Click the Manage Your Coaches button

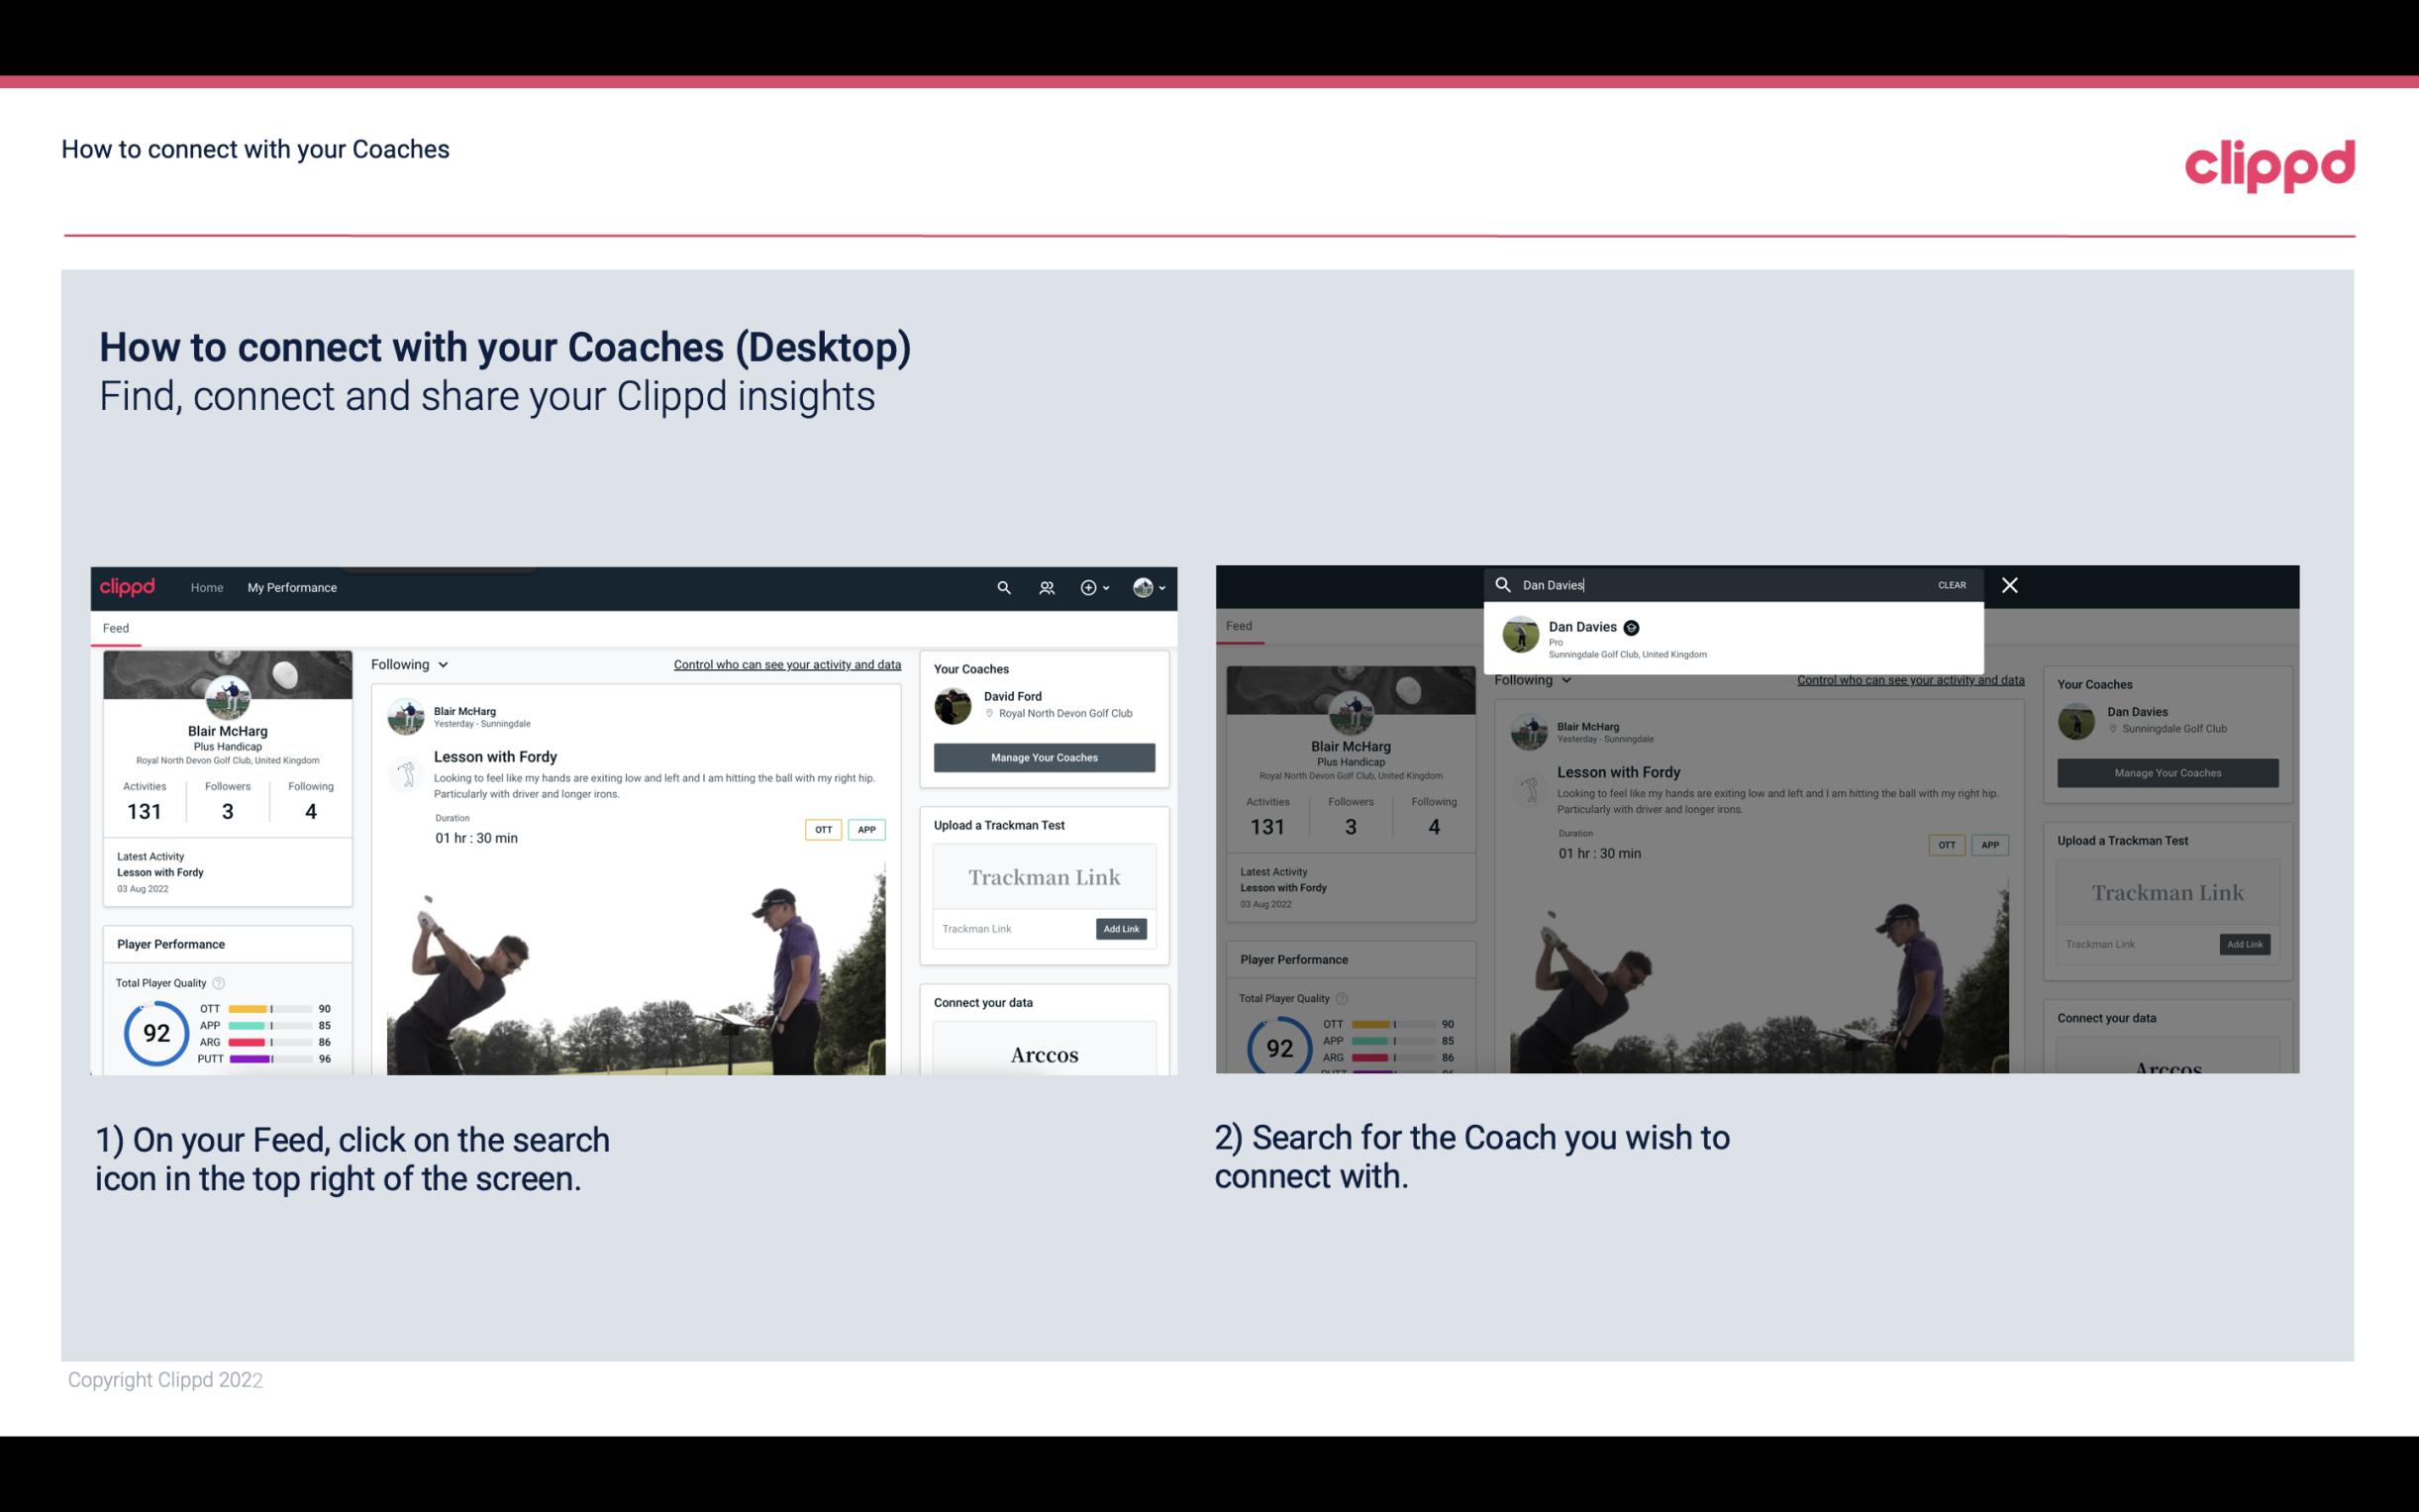1044,756
